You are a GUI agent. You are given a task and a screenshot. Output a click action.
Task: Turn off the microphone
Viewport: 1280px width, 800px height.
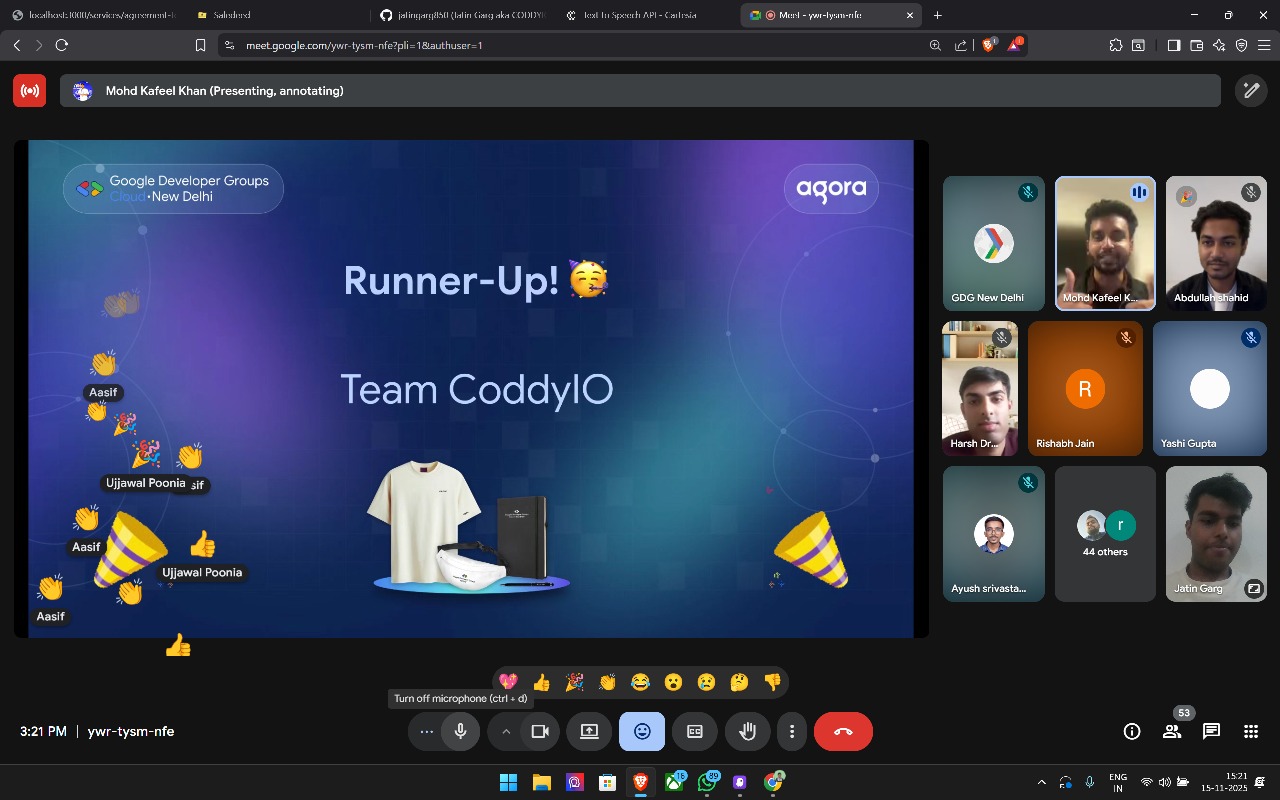pos(461,731)
